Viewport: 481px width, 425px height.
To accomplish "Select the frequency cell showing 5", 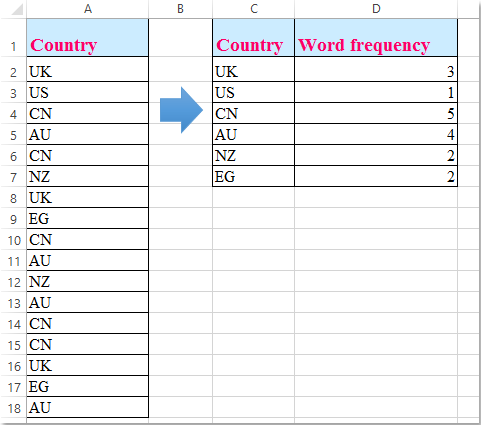I will click(x=376, y=113).
